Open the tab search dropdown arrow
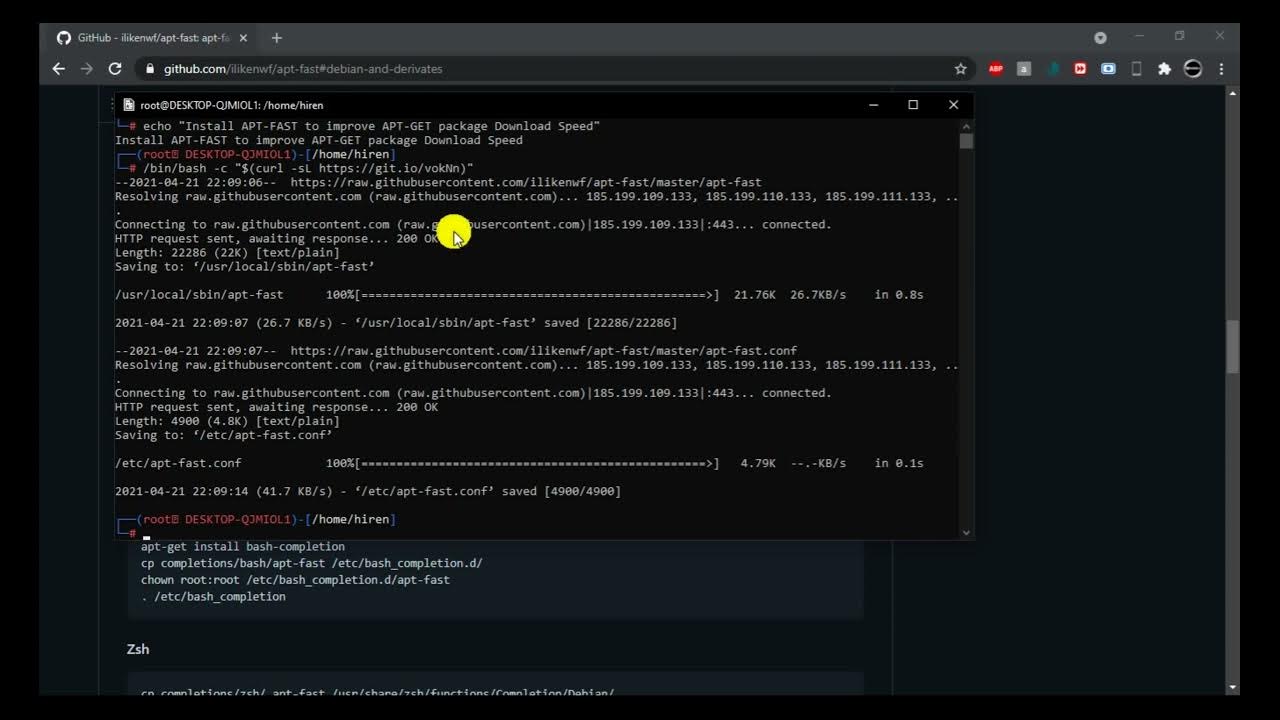The image size is (1280, 720). [x=1100, y=38]
